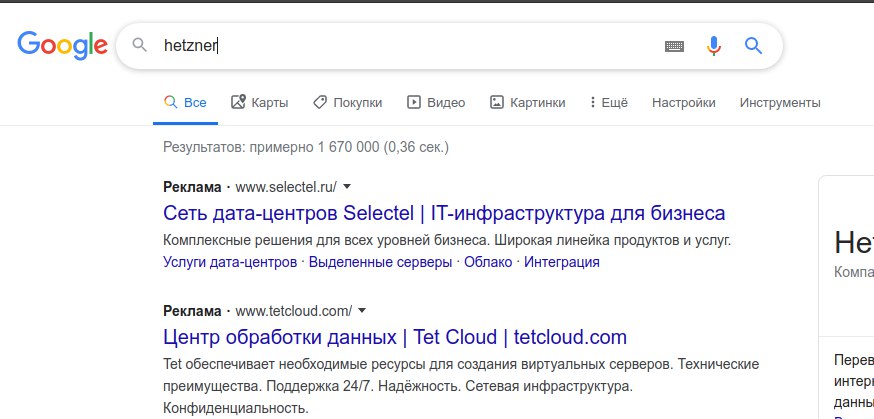Switch to the Картинки tab

pos(527,103)
